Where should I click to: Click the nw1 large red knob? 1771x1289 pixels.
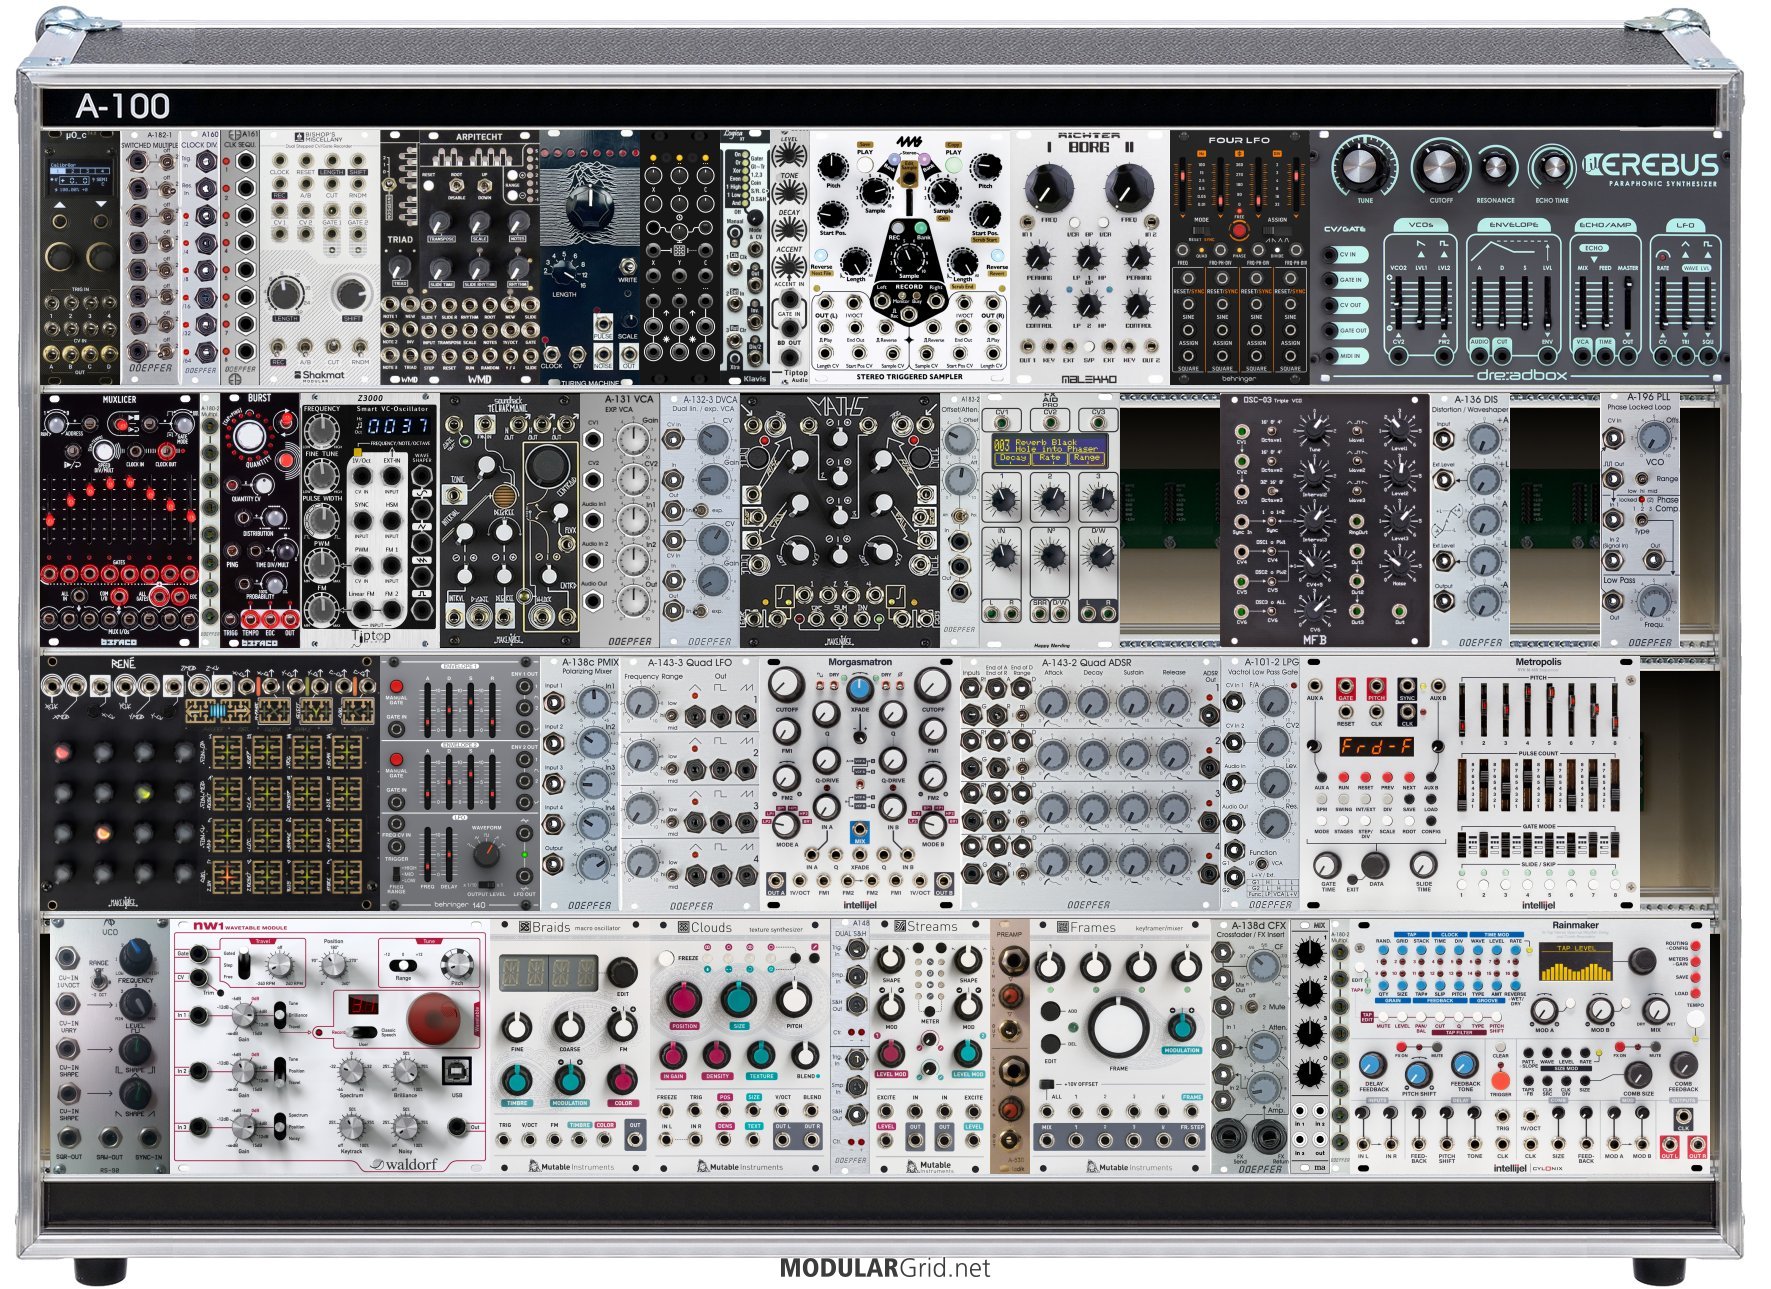(x=435, y=1020)
